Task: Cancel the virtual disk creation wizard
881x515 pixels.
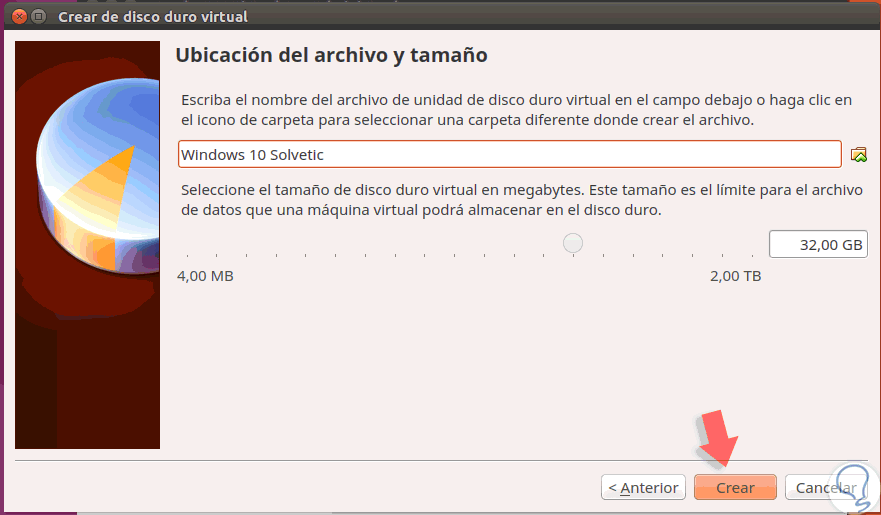Action: coord(822,488)
